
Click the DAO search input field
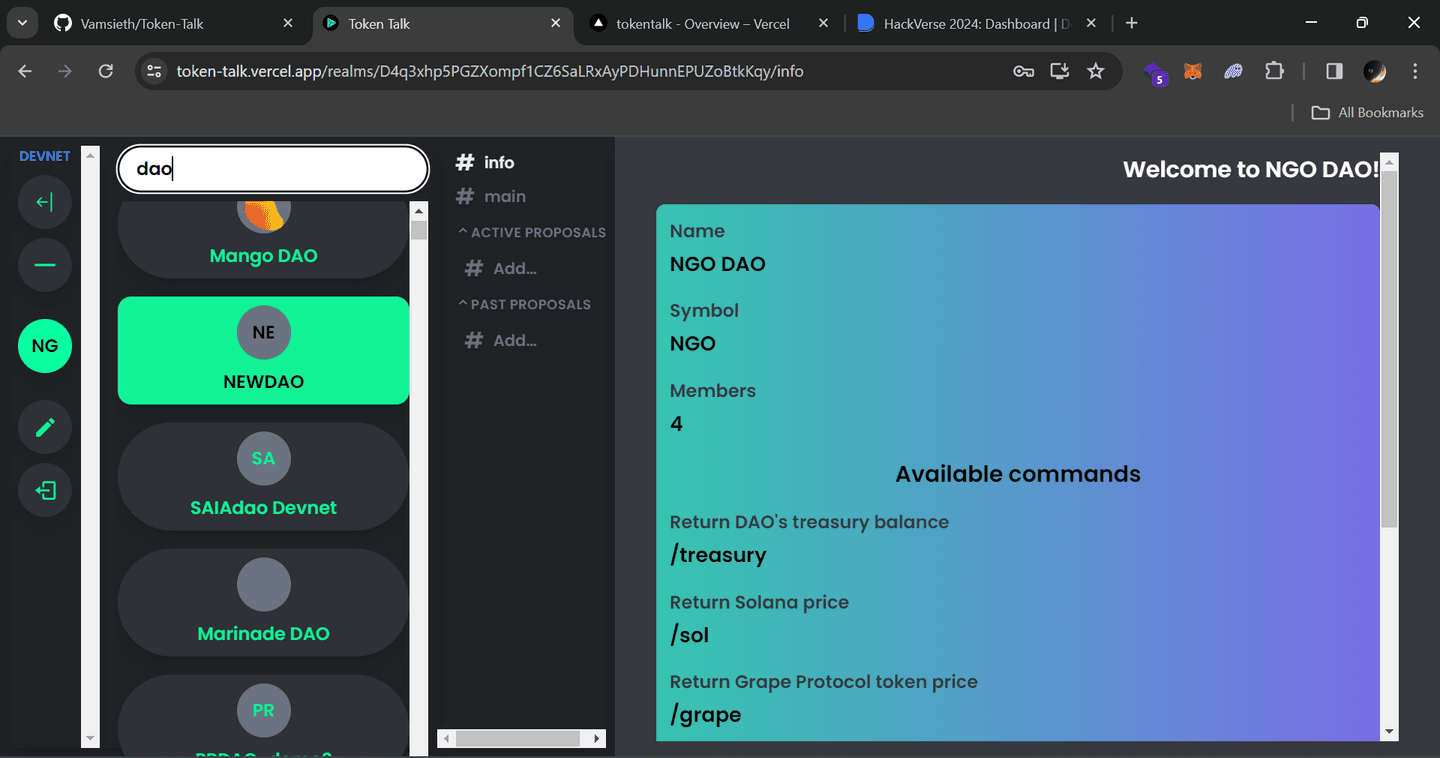pos(273,169)
